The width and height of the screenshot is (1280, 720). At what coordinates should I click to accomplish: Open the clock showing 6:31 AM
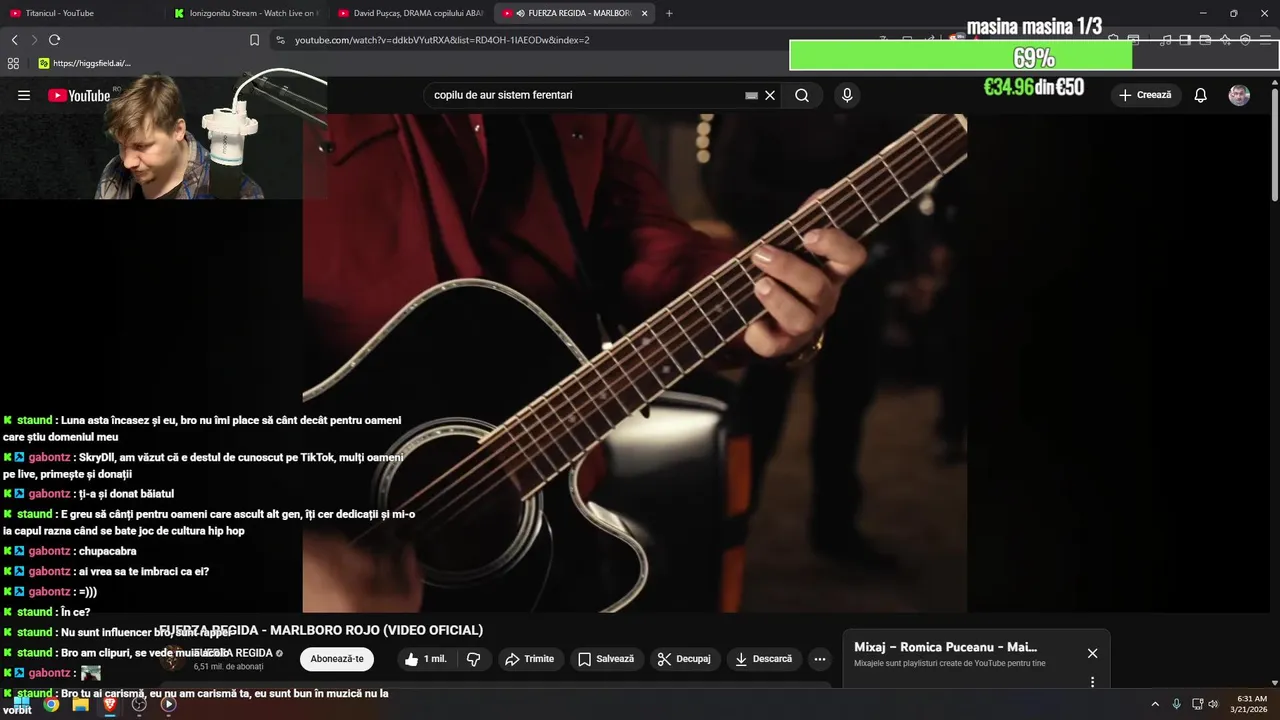tap(1252, 704)
